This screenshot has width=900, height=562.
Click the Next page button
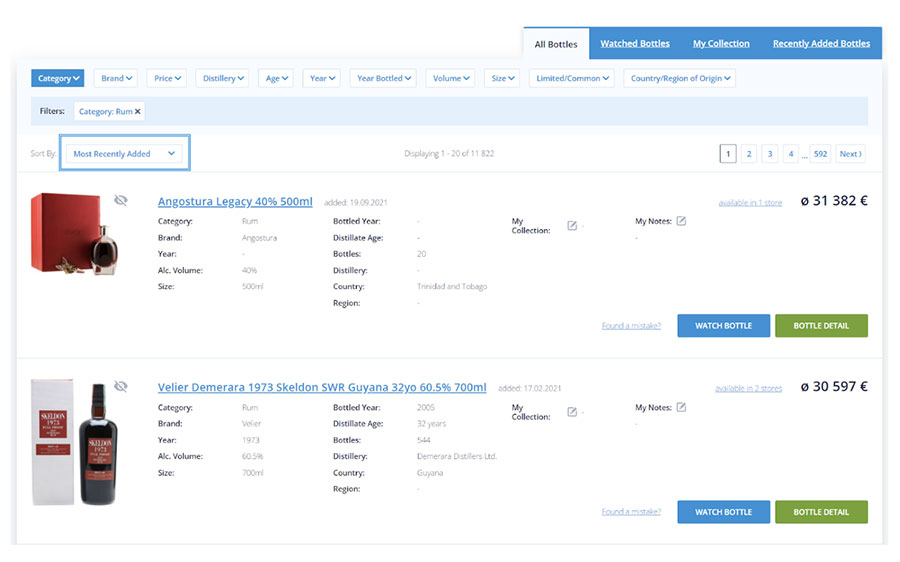(850, 154)
